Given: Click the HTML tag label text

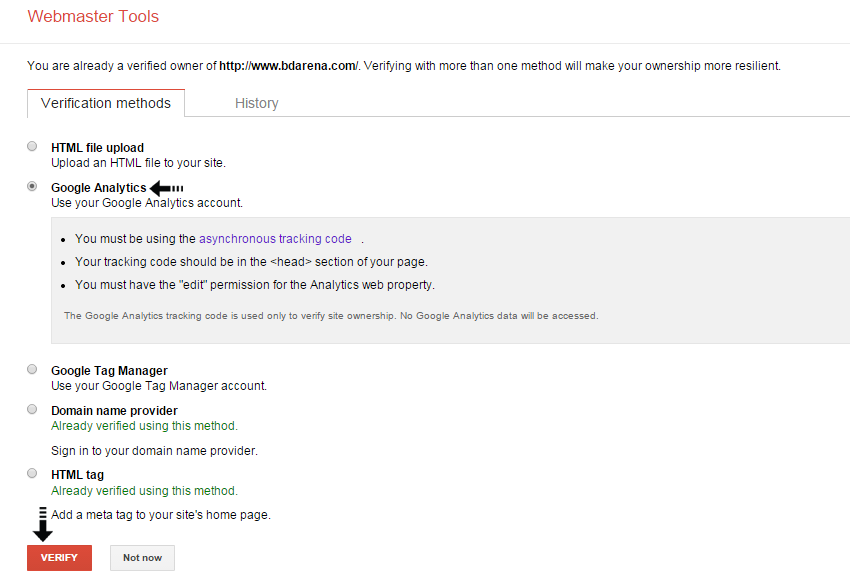Looking at the screenshot, I should coord(77,475).
